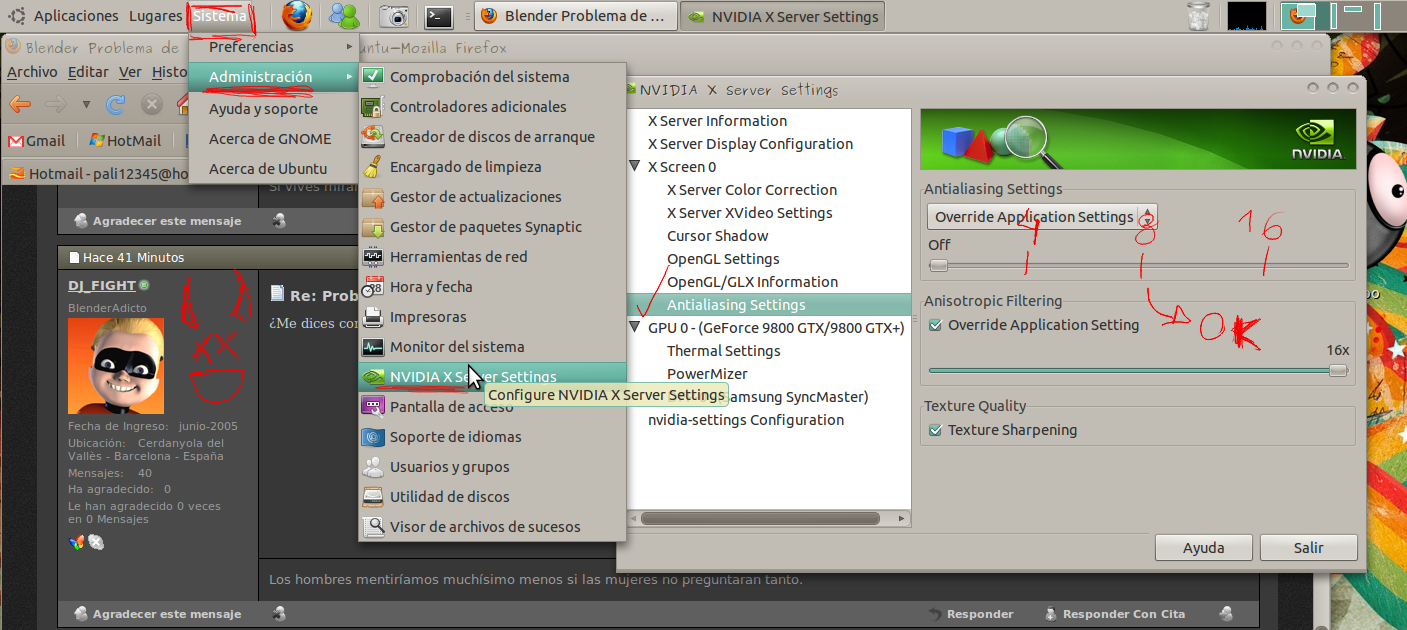The image size is (1407, 630).
Task: Open Gmail bookmark in Firefox
Action: click(x=36, y=141)
